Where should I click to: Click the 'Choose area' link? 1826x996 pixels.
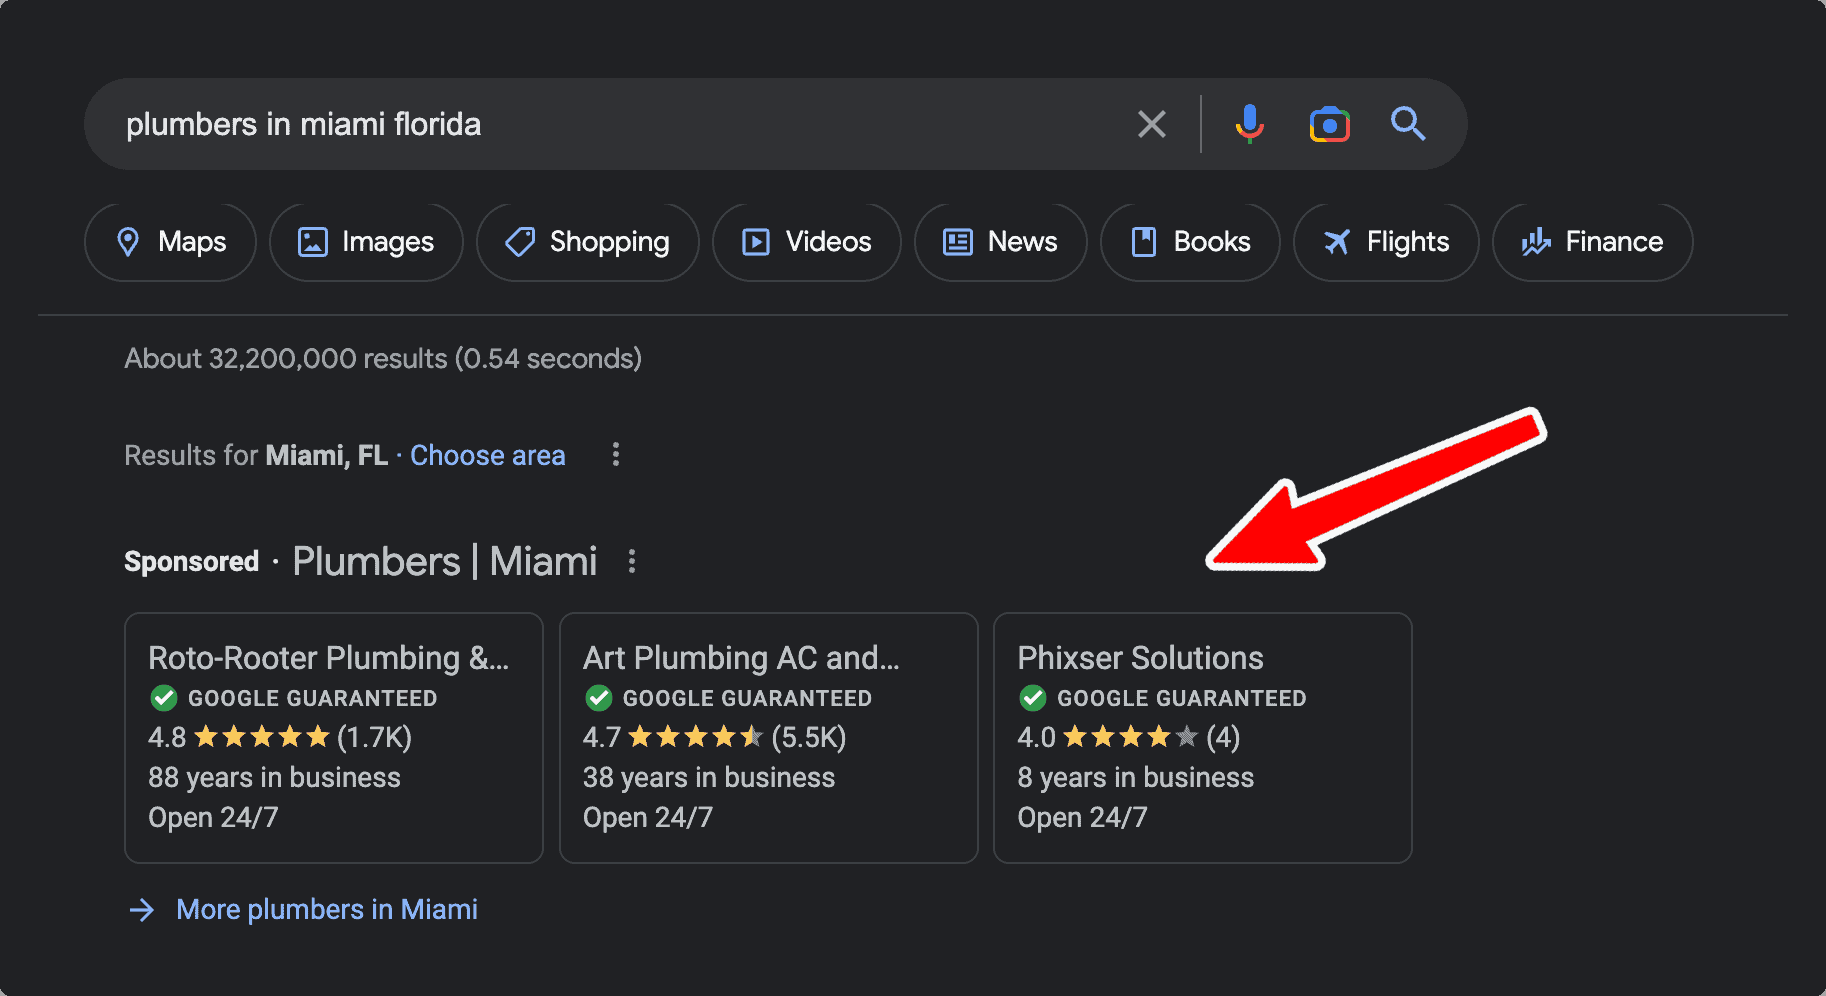click(x=488, y=455)
